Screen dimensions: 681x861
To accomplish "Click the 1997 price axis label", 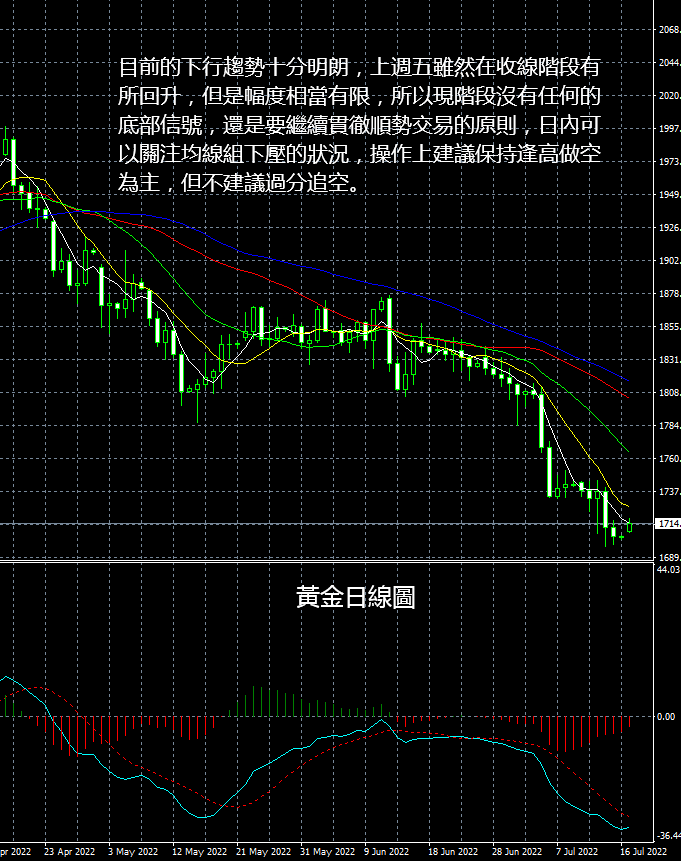I will 669,128.
